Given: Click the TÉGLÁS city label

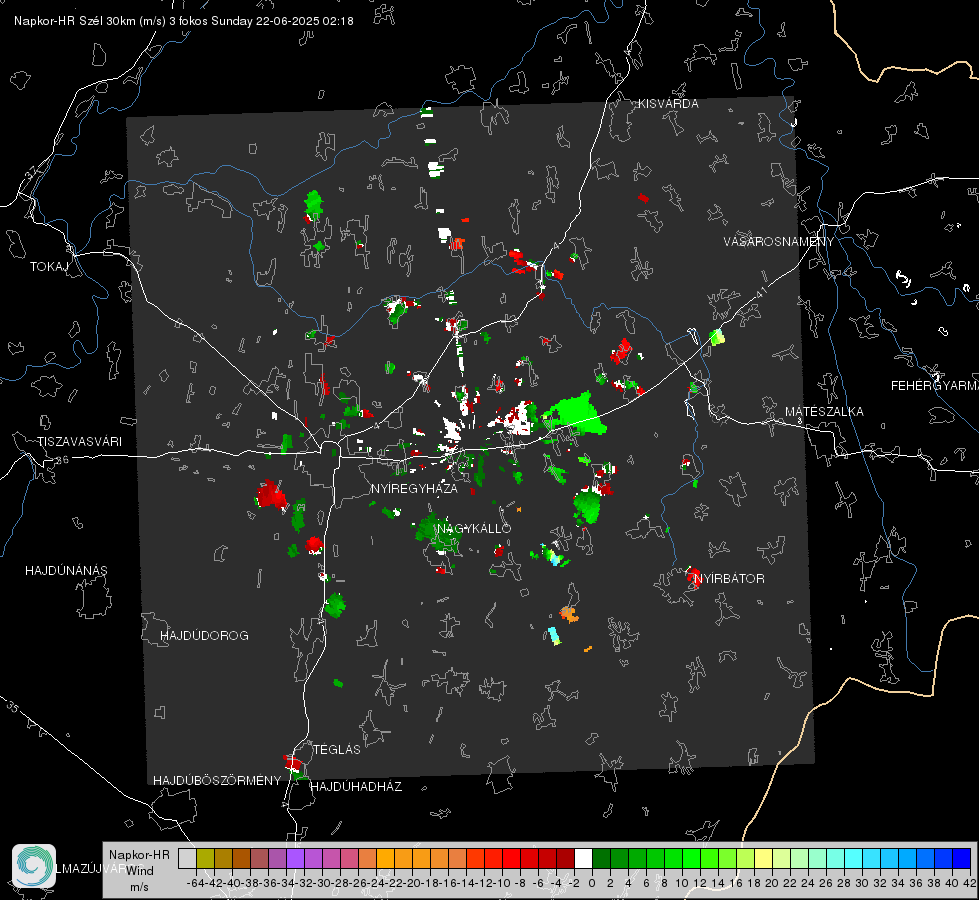Looking at the screenshot, I should (337, 749).
